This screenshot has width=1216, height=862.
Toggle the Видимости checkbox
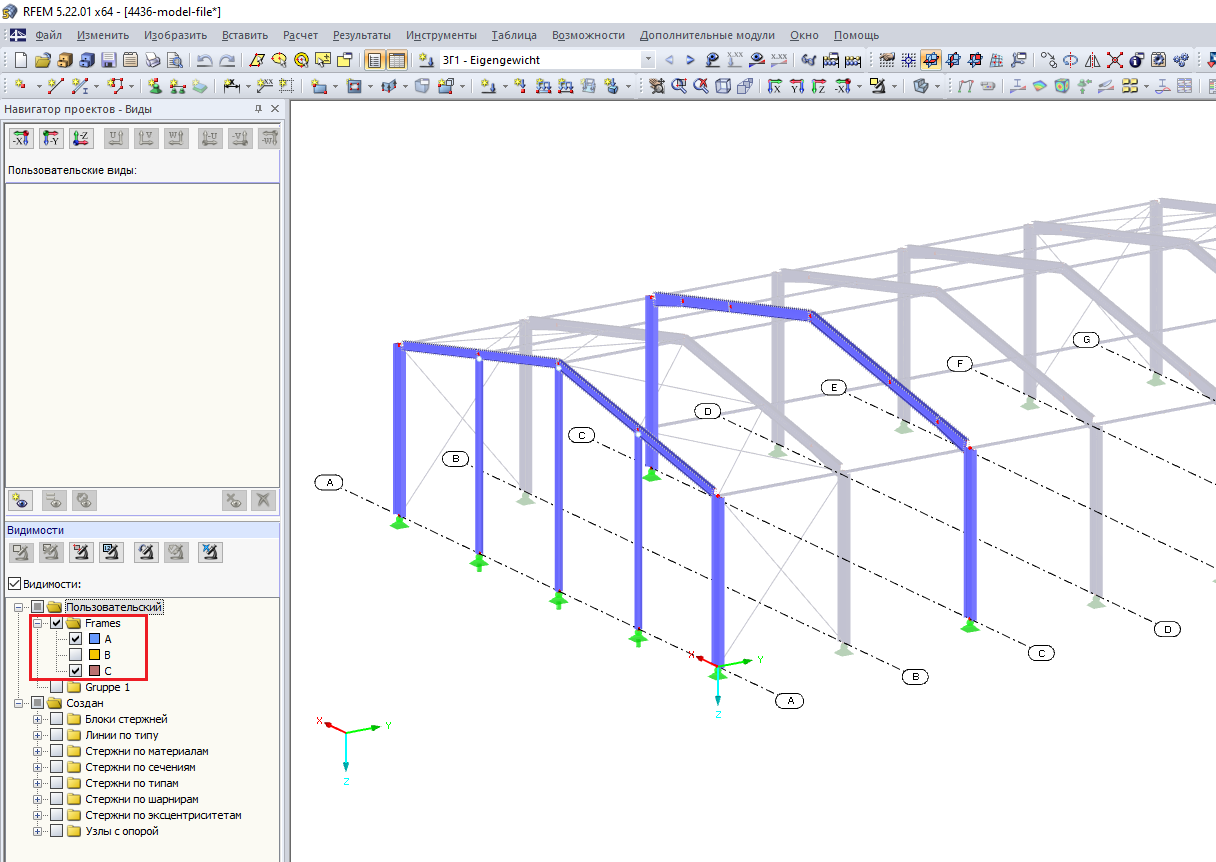pyautogui.click(x=14, y=584)
